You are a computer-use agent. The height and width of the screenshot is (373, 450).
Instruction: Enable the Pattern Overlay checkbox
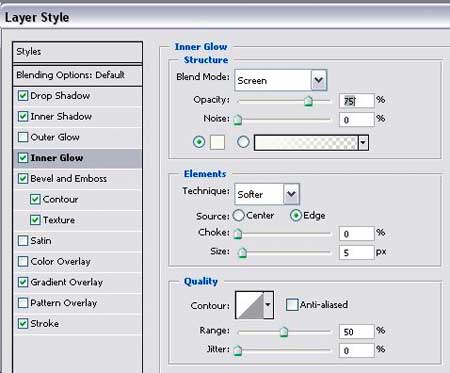click(x=23, y=303)
